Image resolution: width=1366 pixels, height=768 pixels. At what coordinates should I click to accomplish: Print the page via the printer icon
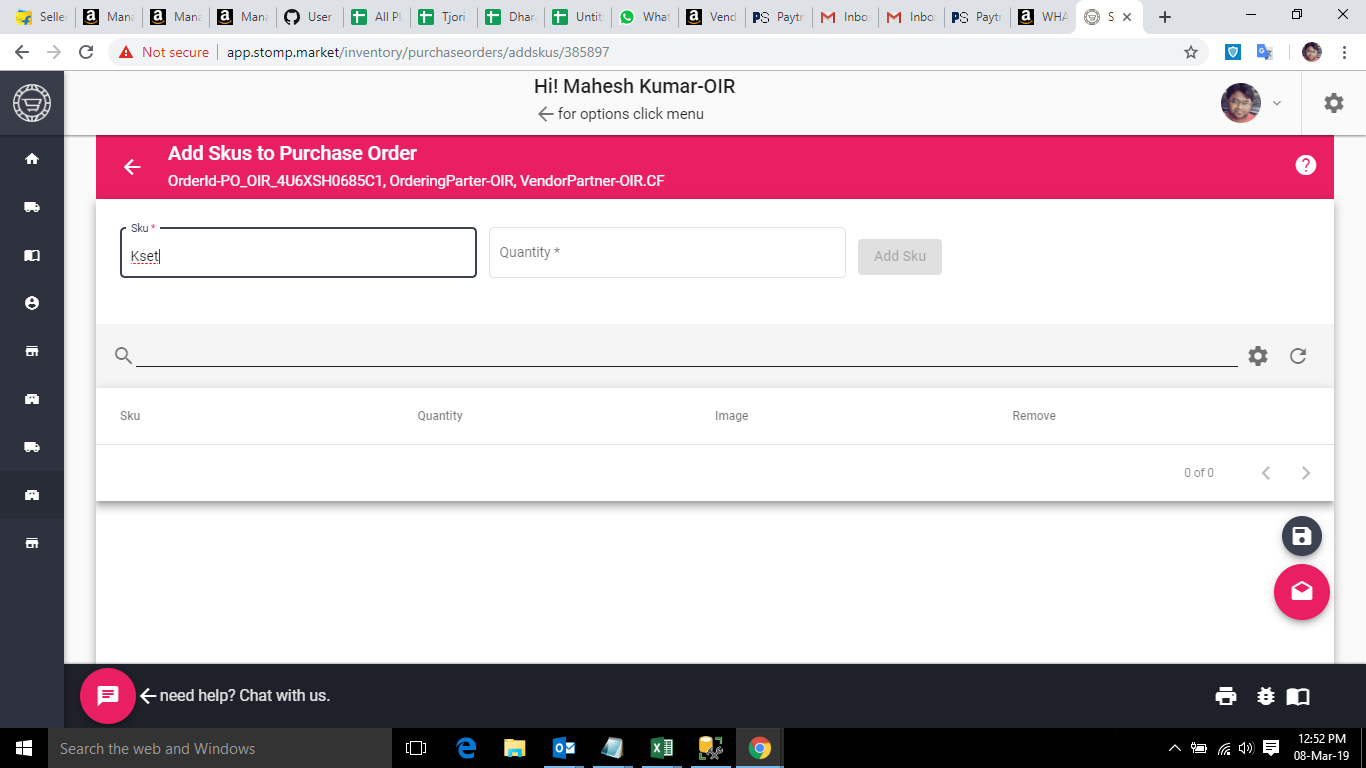pos(1226,695)
